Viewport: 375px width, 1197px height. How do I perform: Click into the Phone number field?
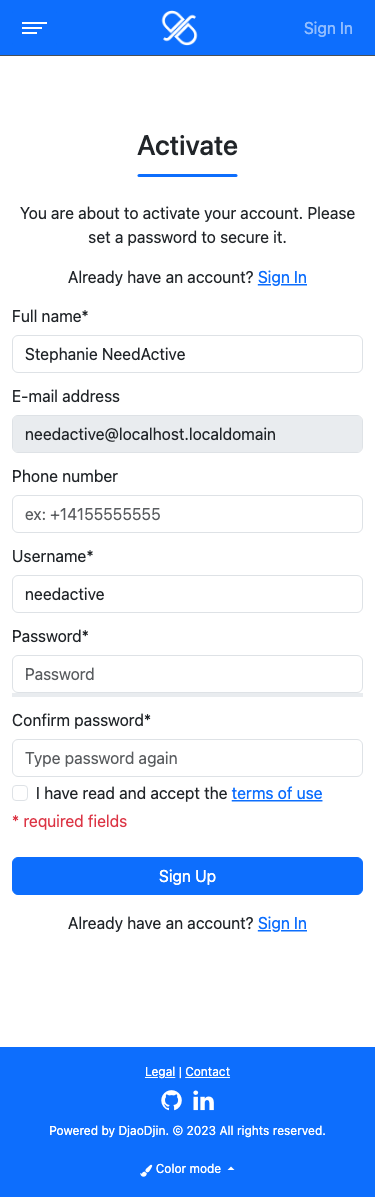click(187, 514)
